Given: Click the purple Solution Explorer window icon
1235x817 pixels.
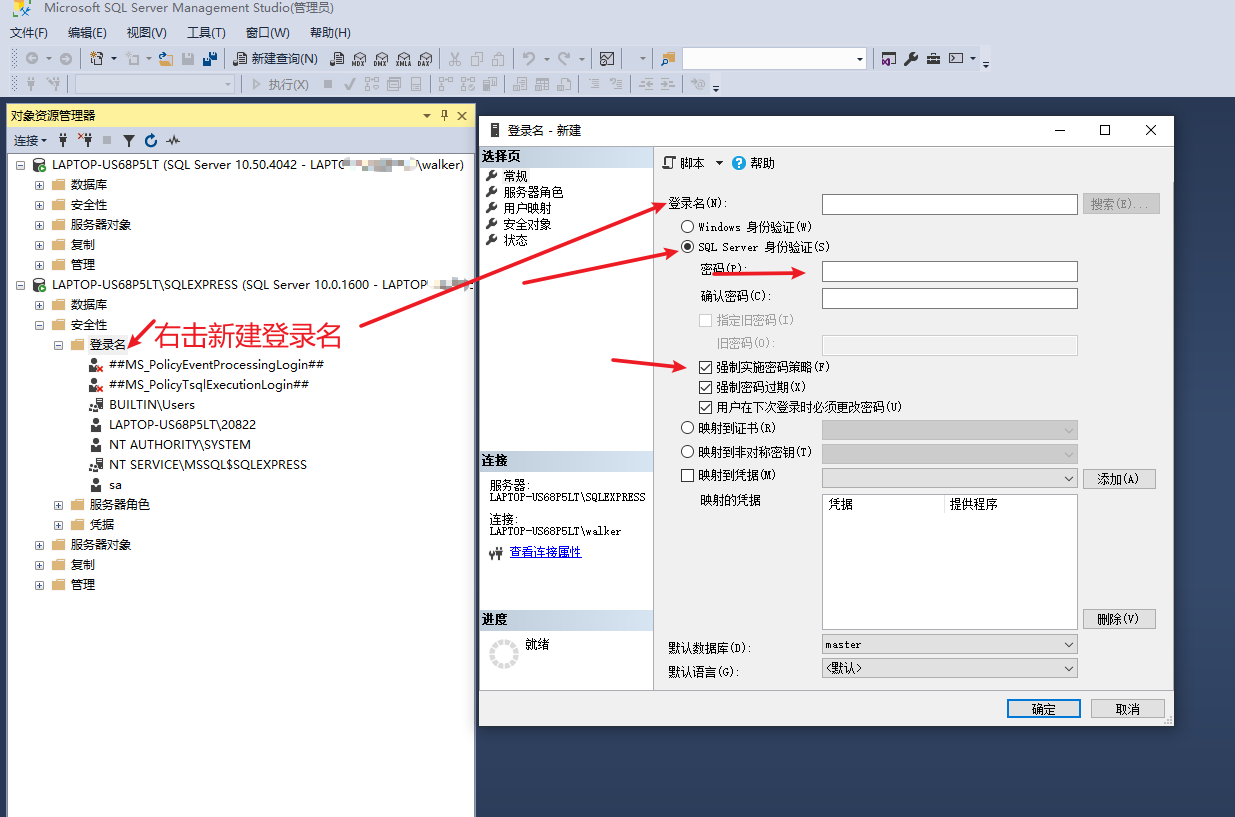Looking at the screenshot, I should pyautogui.click(x=888, y=59).
